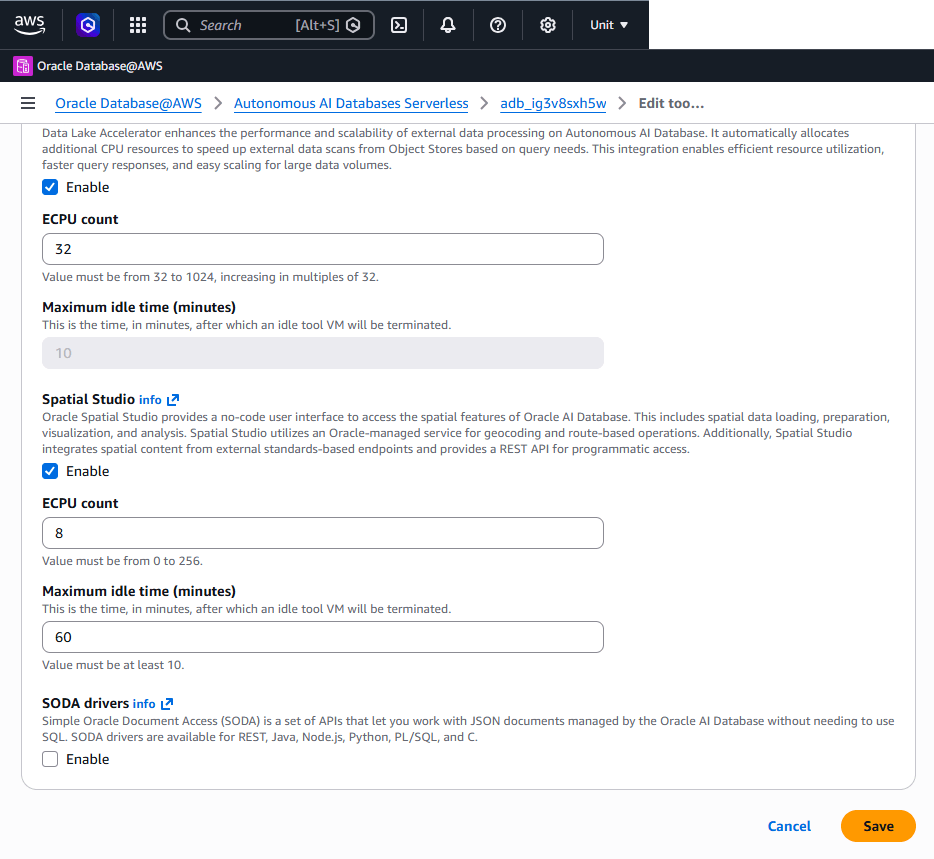Click Data Lake Accelerator ECCPU count field showing 32
934x859 pixels.
[x=323, y=249]
